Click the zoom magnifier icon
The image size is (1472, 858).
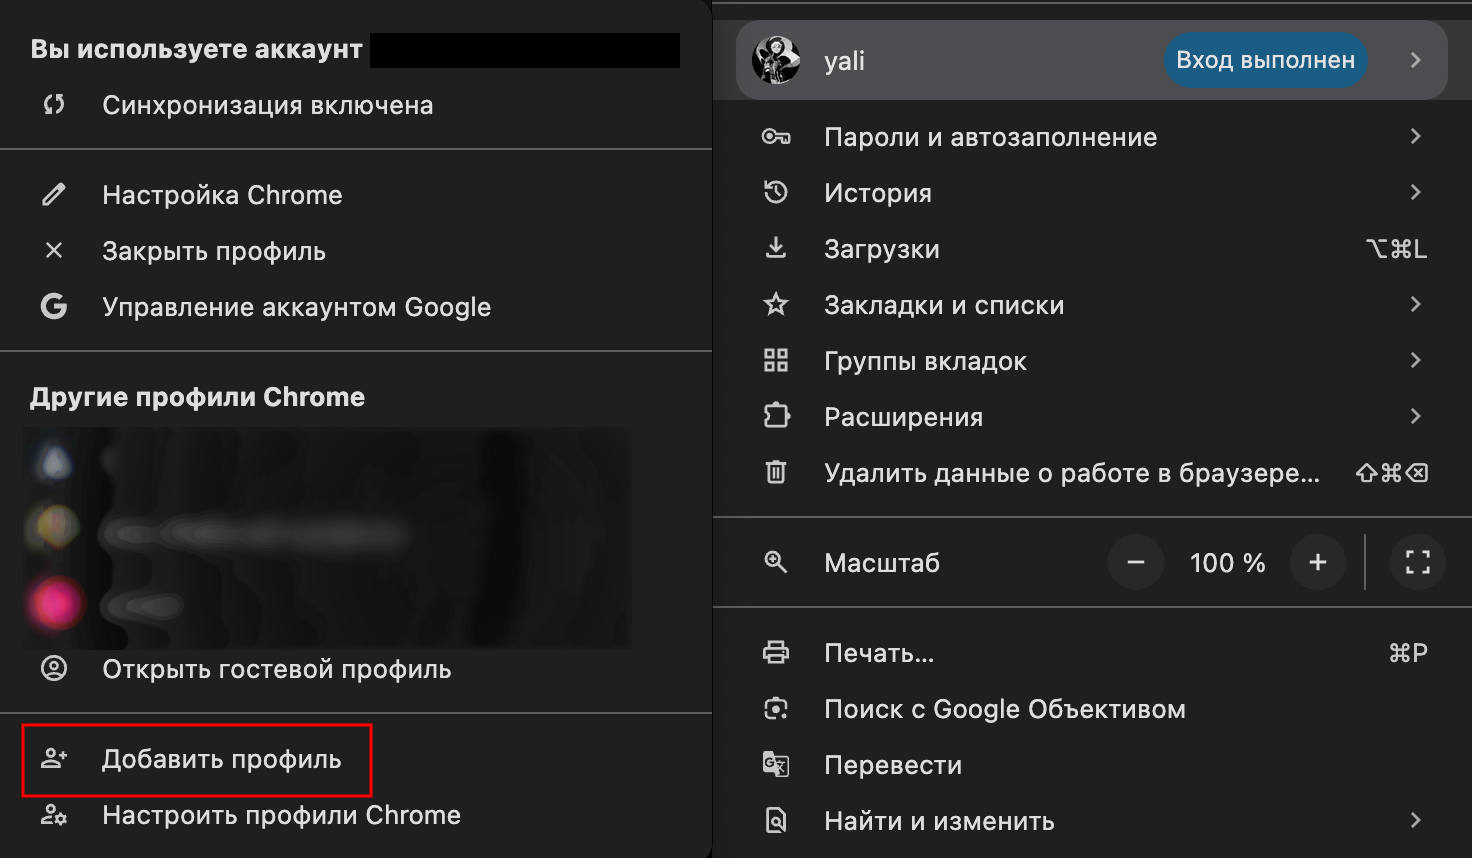776,562
